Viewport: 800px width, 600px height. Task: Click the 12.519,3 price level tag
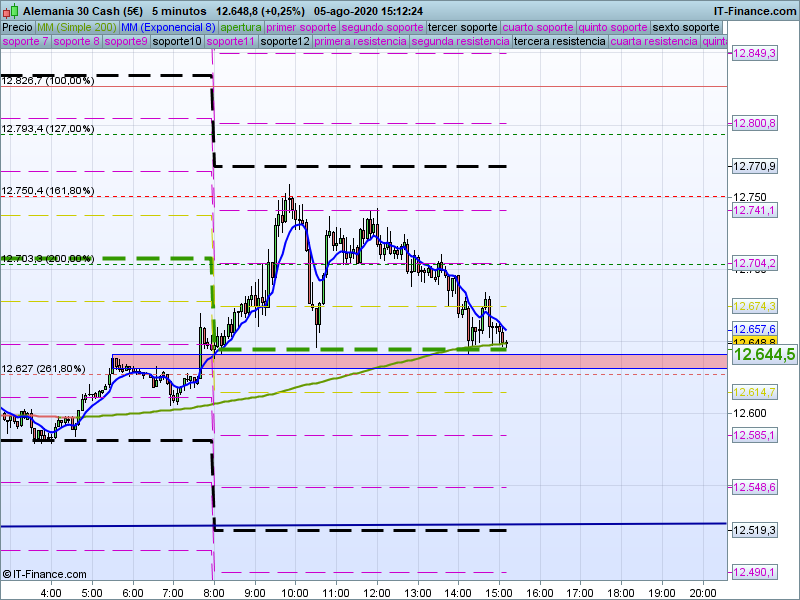[x=755, y=530]
